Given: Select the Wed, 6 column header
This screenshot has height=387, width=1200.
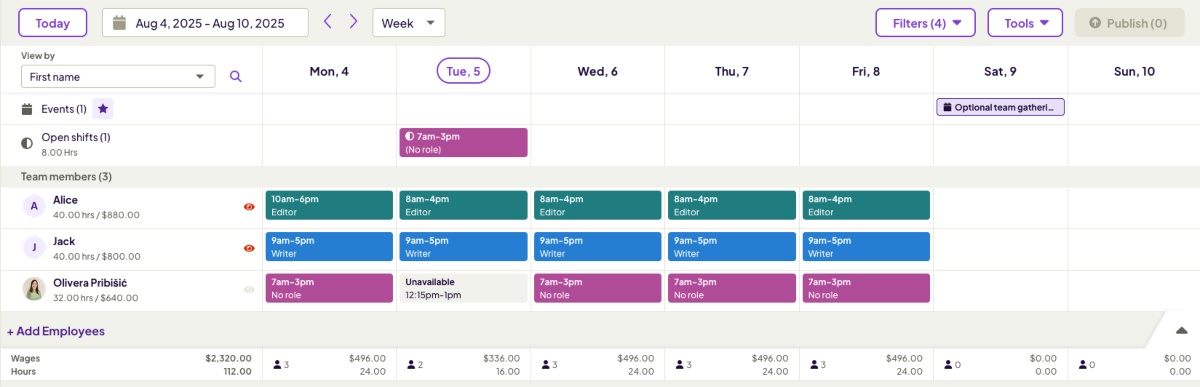Looking at the screenshot, I should point(597,71).
